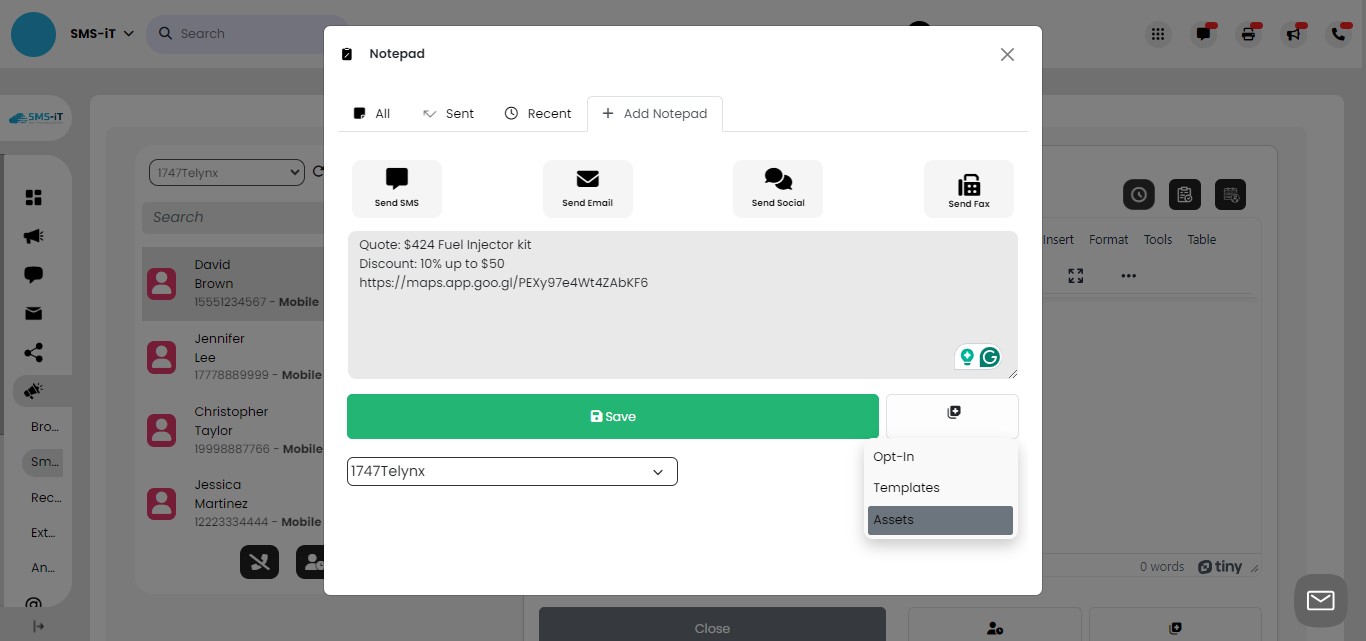Click the chat bubble icon in left sidebar
This screenshot has height=641, width=1366.
pos(33,274)
